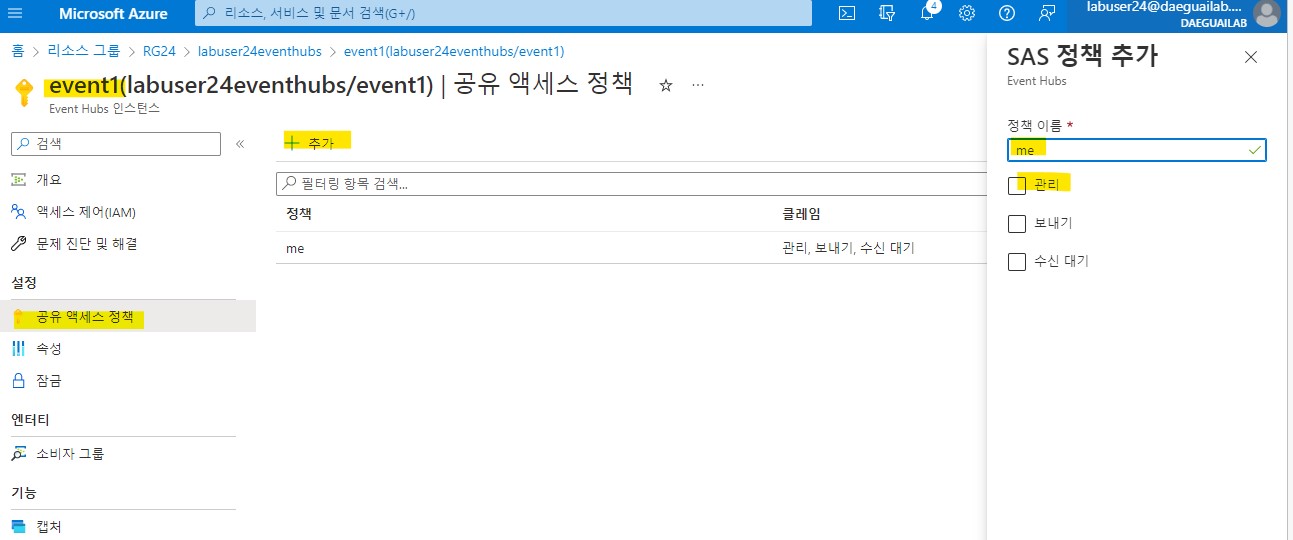Open the Azure portal hamburger menu
This screenshot has height=540, width=1293.
[x=15, y=14]
